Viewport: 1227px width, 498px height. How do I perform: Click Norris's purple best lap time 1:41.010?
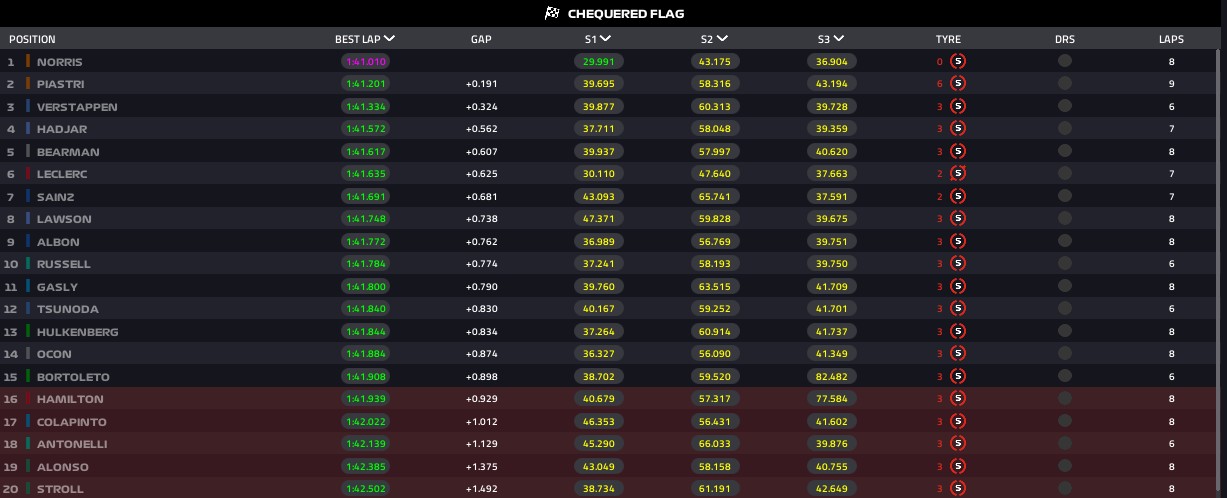coord(366,61)
